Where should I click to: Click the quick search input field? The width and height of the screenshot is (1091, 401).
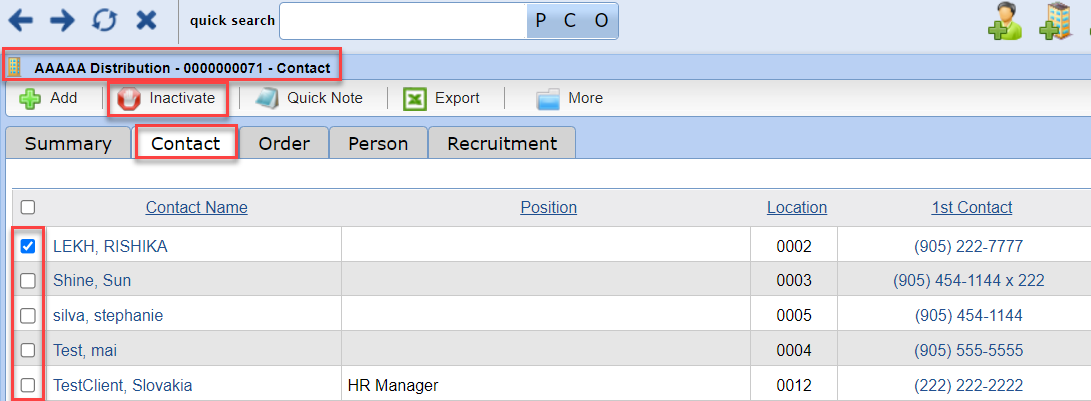(x=403, y=21)
